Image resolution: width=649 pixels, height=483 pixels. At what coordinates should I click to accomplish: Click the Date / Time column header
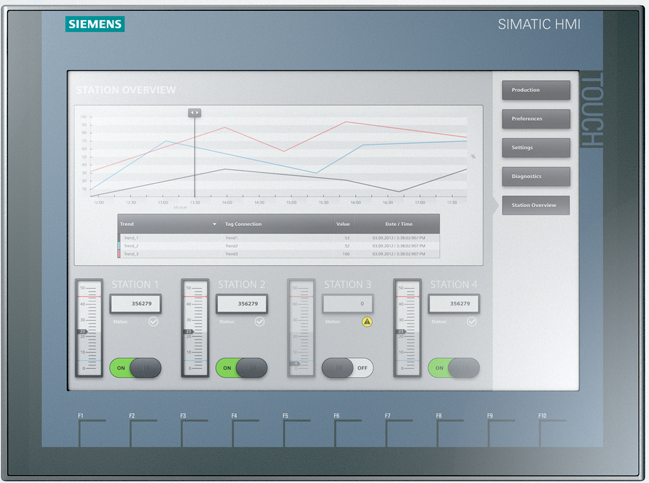pyautogui.click(x=399, y=224)
